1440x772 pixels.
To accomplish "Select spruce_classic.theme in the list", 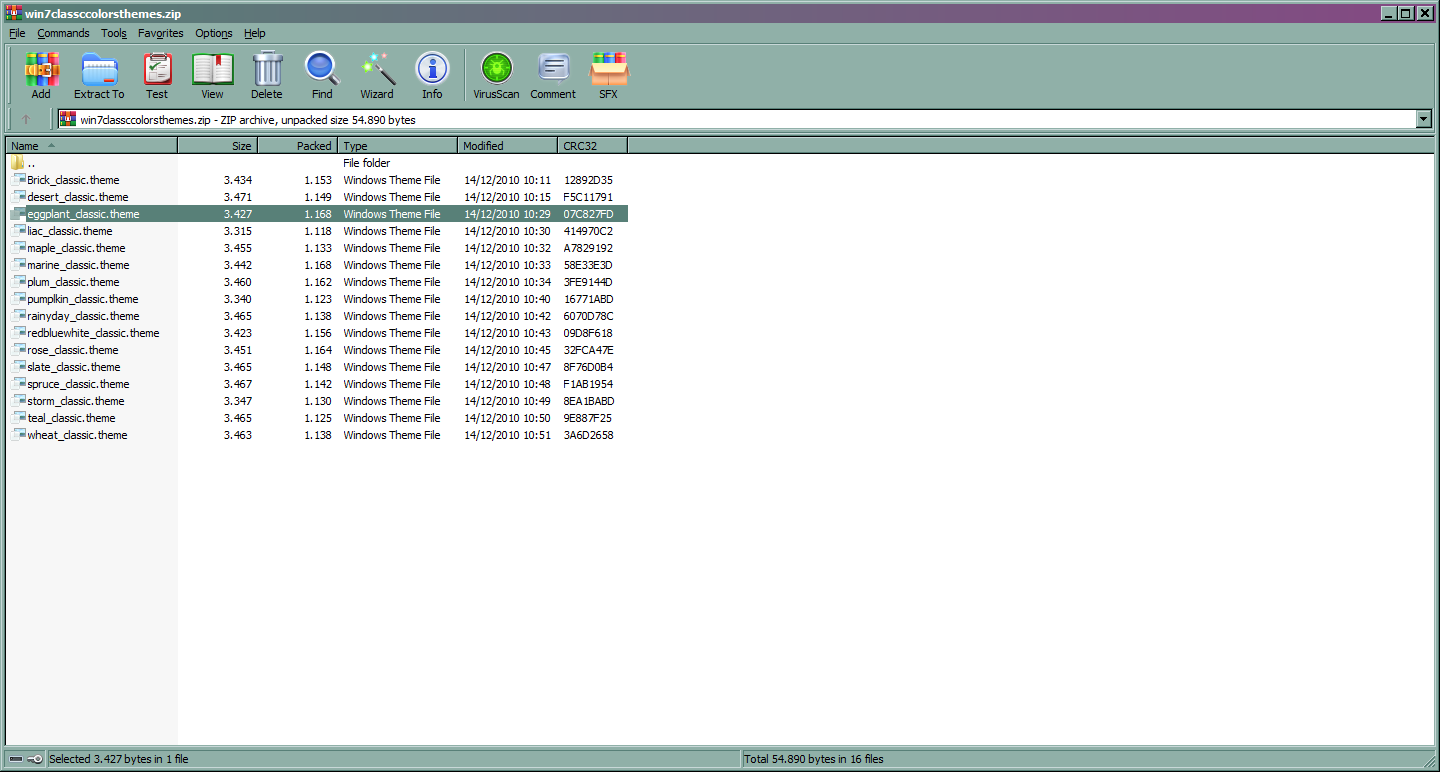I will pos(78,384).
